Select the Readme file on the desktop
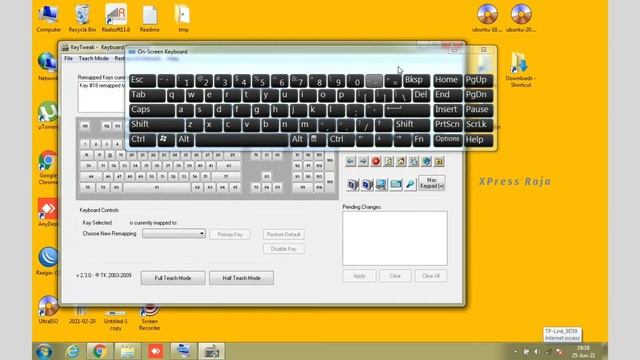This screenshot has height=360, width=640. (x=150, y=18)
